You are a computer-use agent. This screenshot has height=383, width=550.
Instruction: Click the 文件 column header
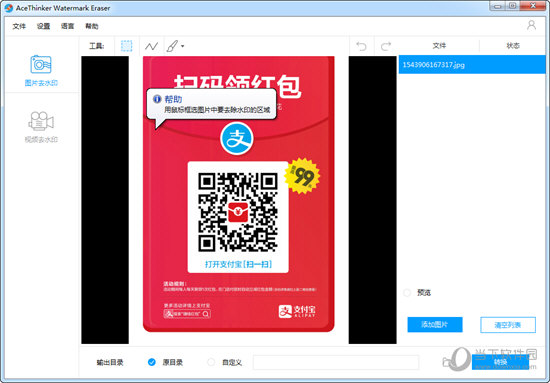[439, 46]
